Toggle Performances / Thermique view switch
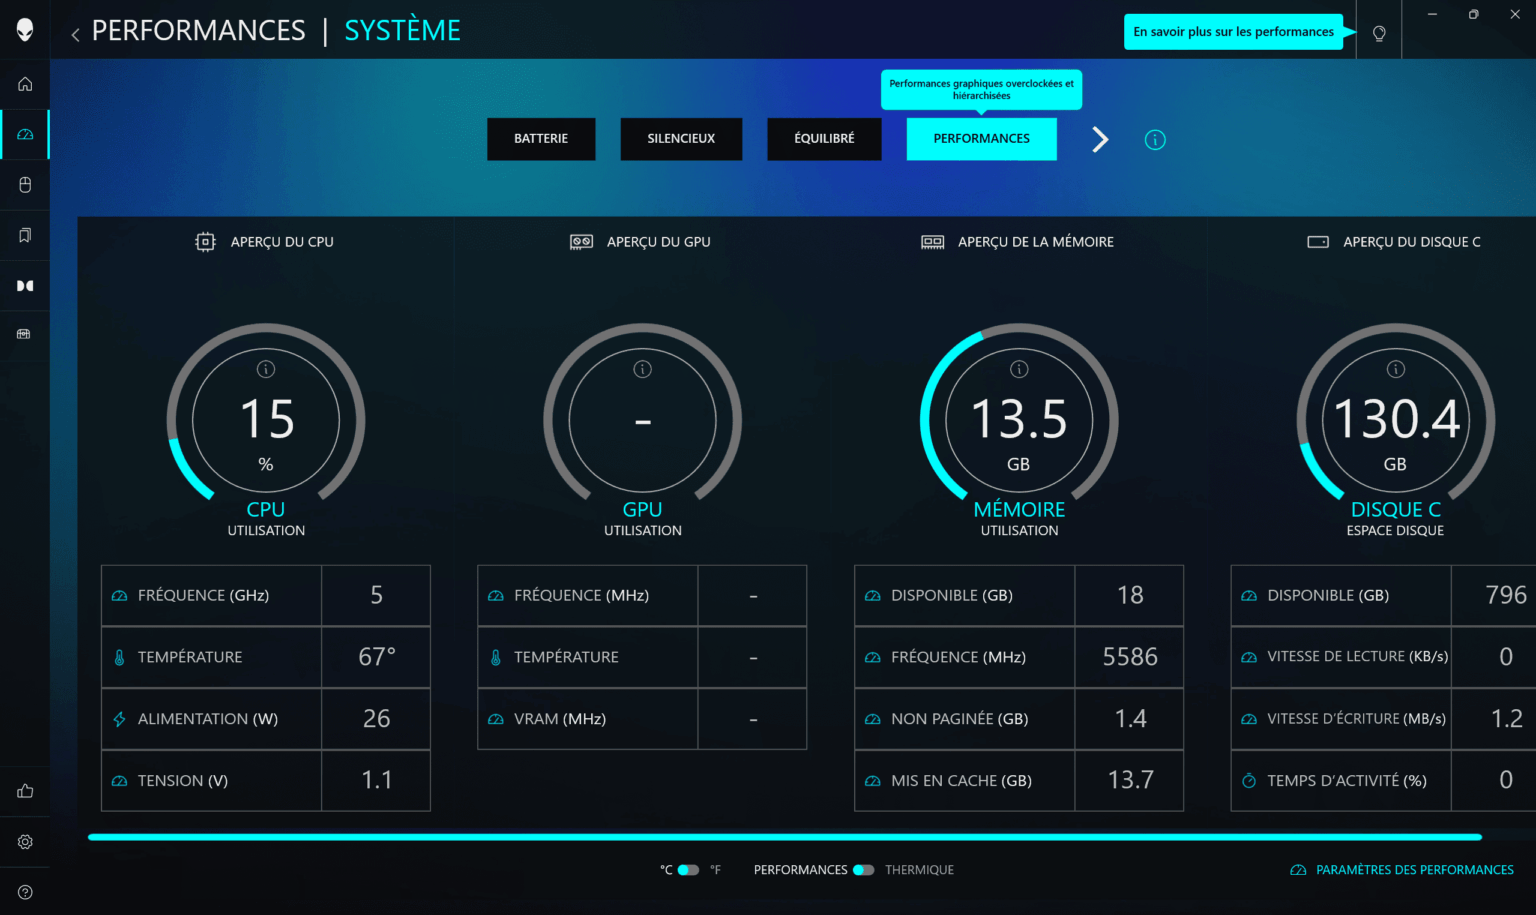 [864, 870]
